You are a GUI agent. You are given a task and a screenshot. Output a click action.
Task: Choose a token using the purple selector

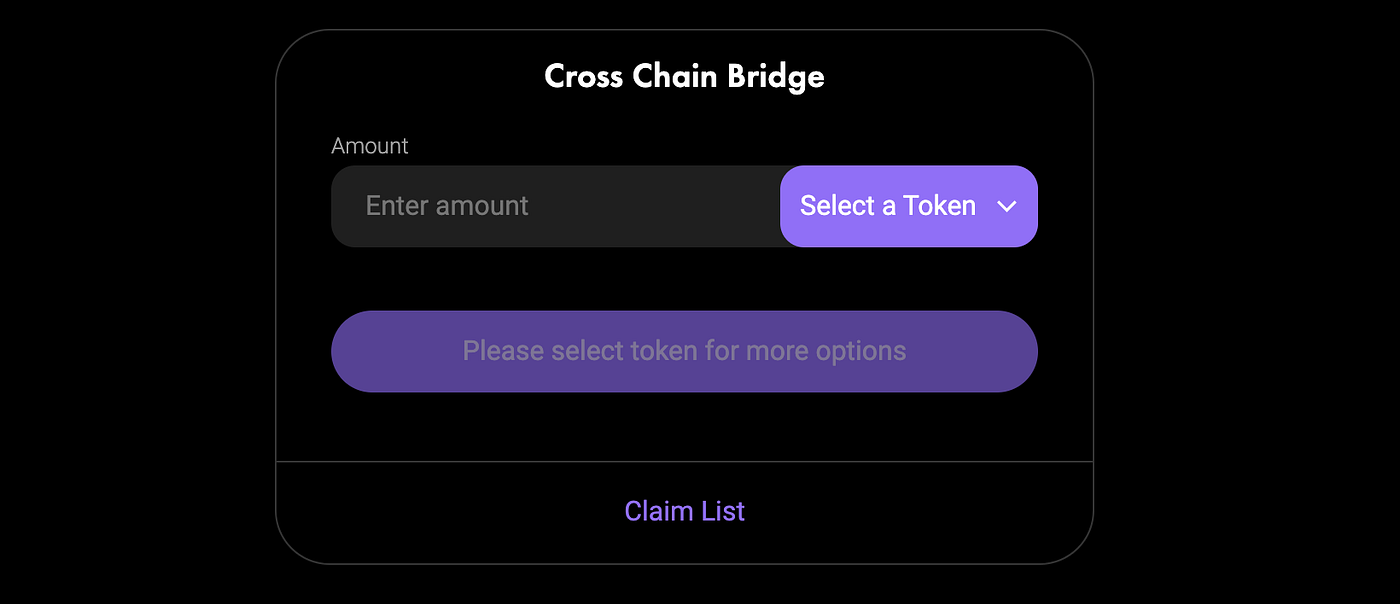[908, 206]
